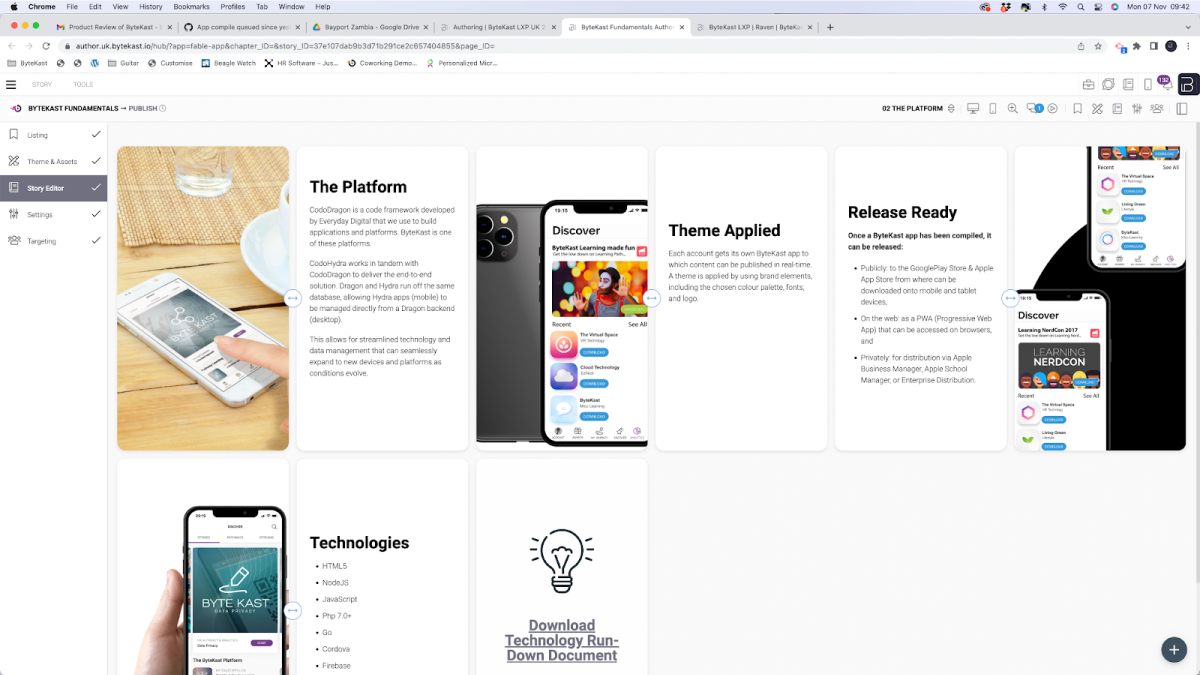Screen dimensions: 1200x675
Task: Open the people group icon in toolbar
Action: (x=1157, y=108)
